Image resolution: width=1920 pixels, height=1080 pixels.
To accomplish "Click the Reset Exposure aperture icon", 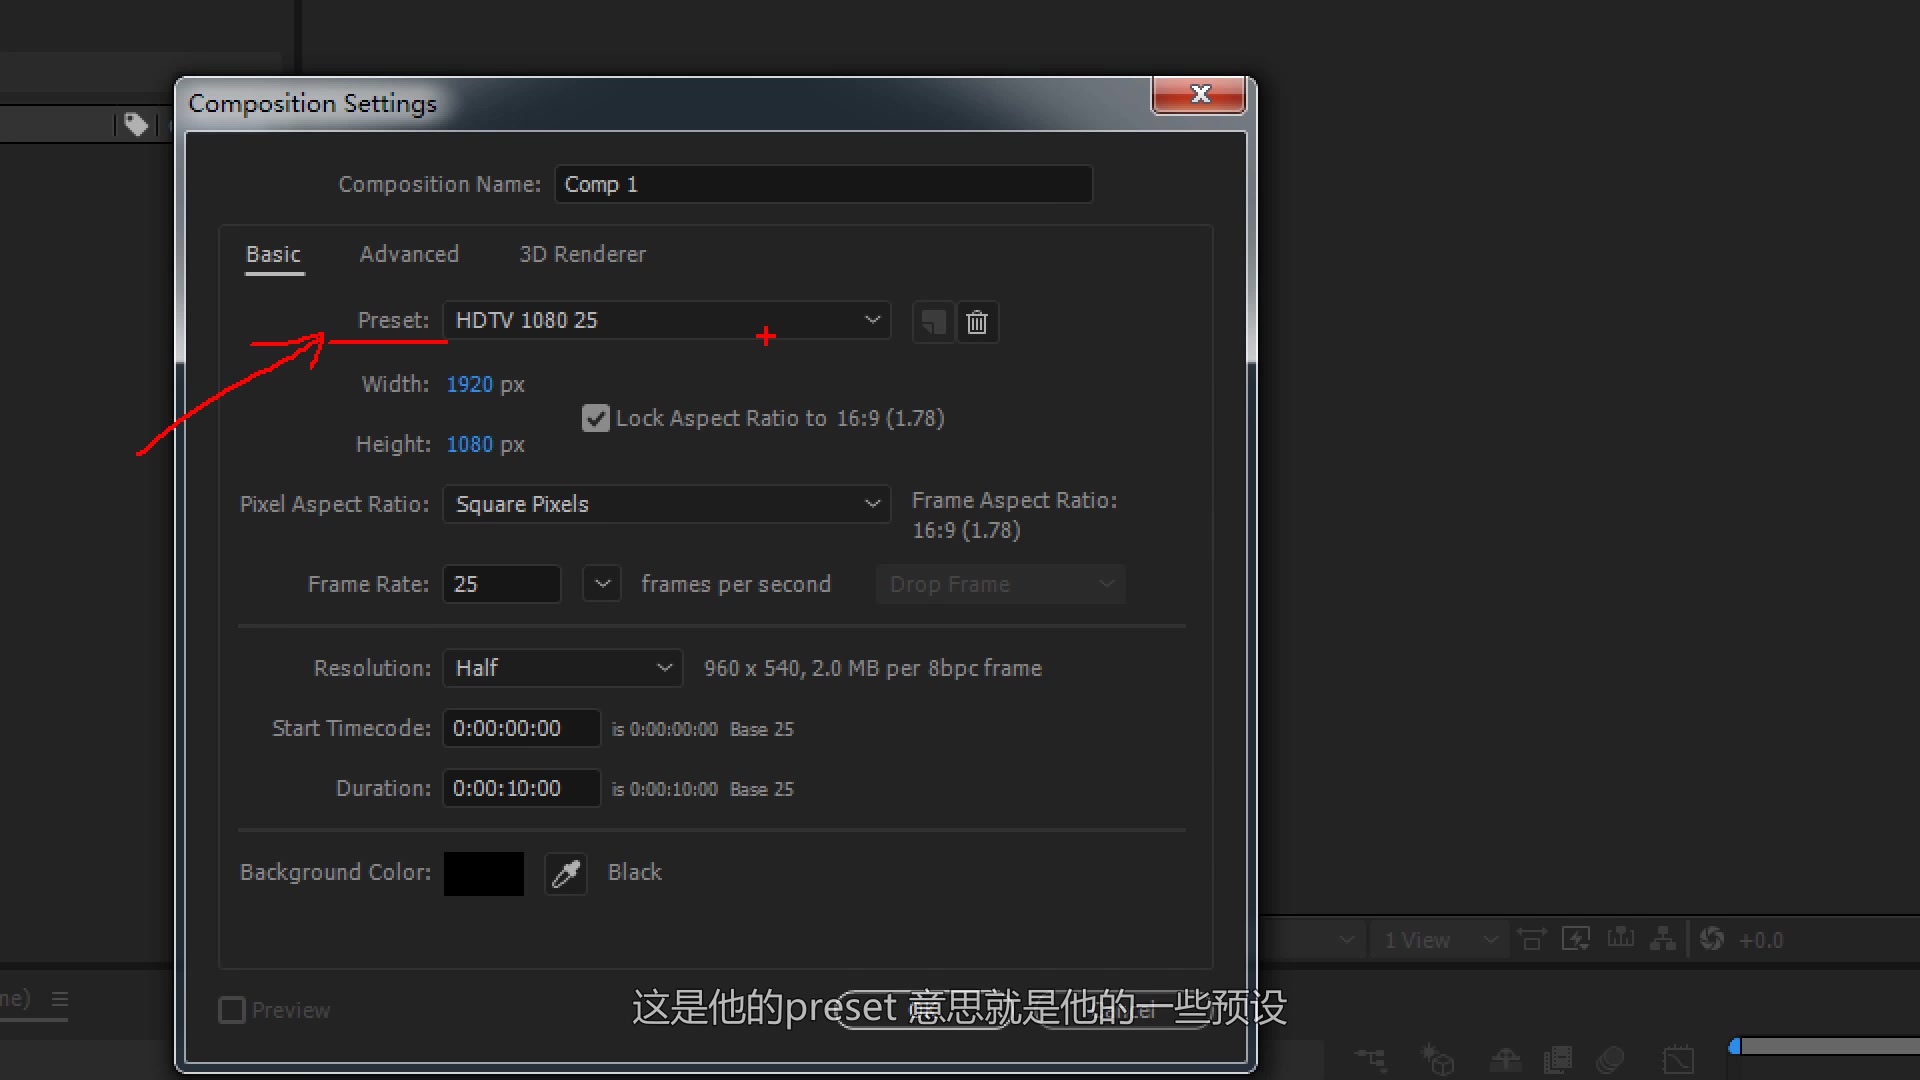I will (1712, 939).
